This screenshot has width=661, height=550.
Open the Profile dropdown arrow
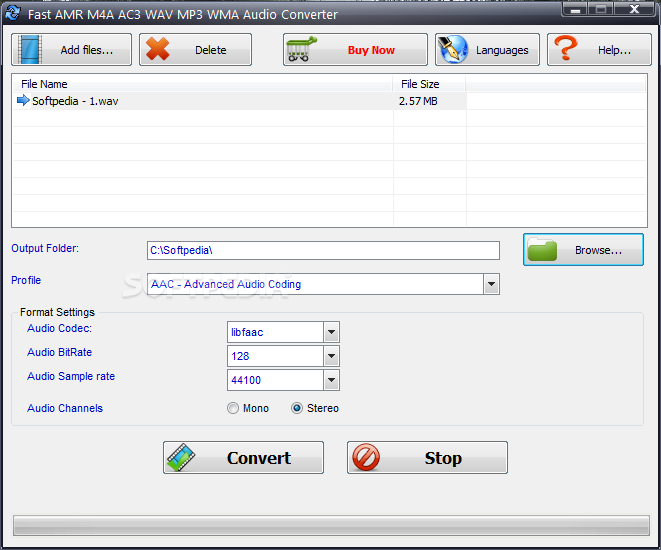click(491, 284)
